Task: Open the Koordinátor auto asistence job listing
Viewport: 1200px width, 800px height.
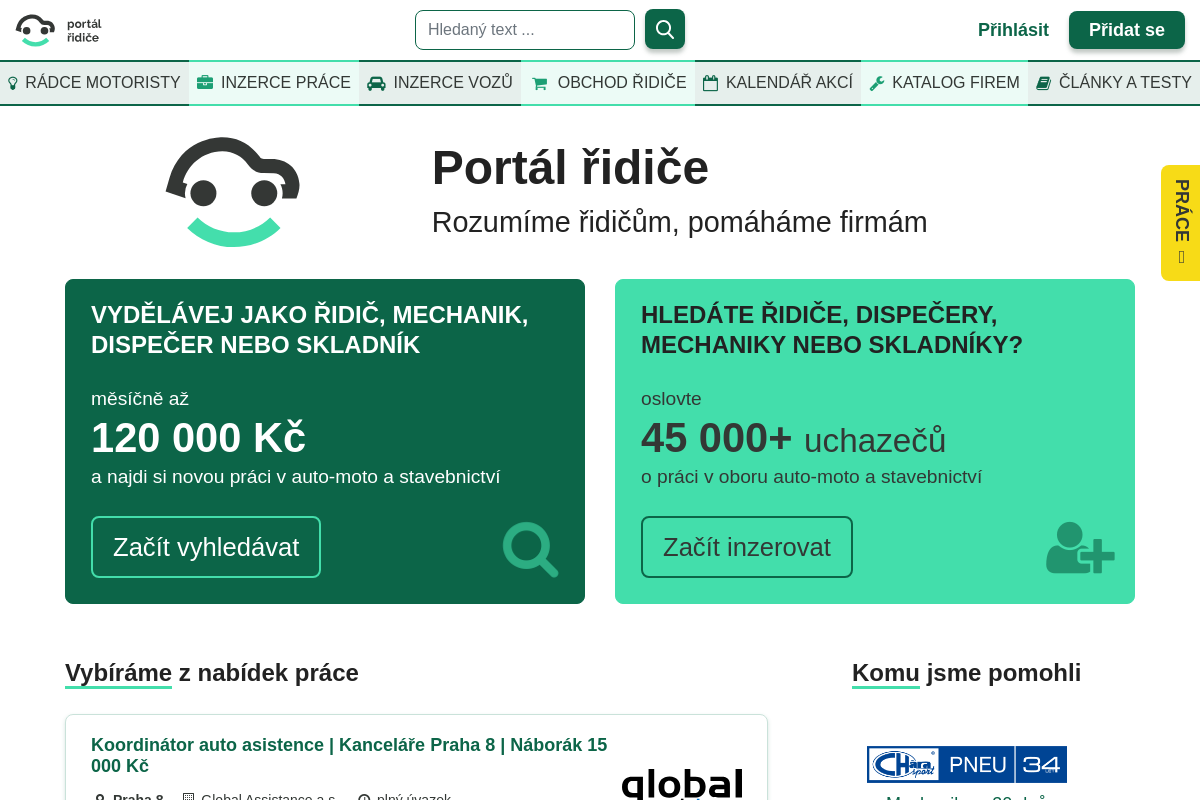Action: pos(349,756)
